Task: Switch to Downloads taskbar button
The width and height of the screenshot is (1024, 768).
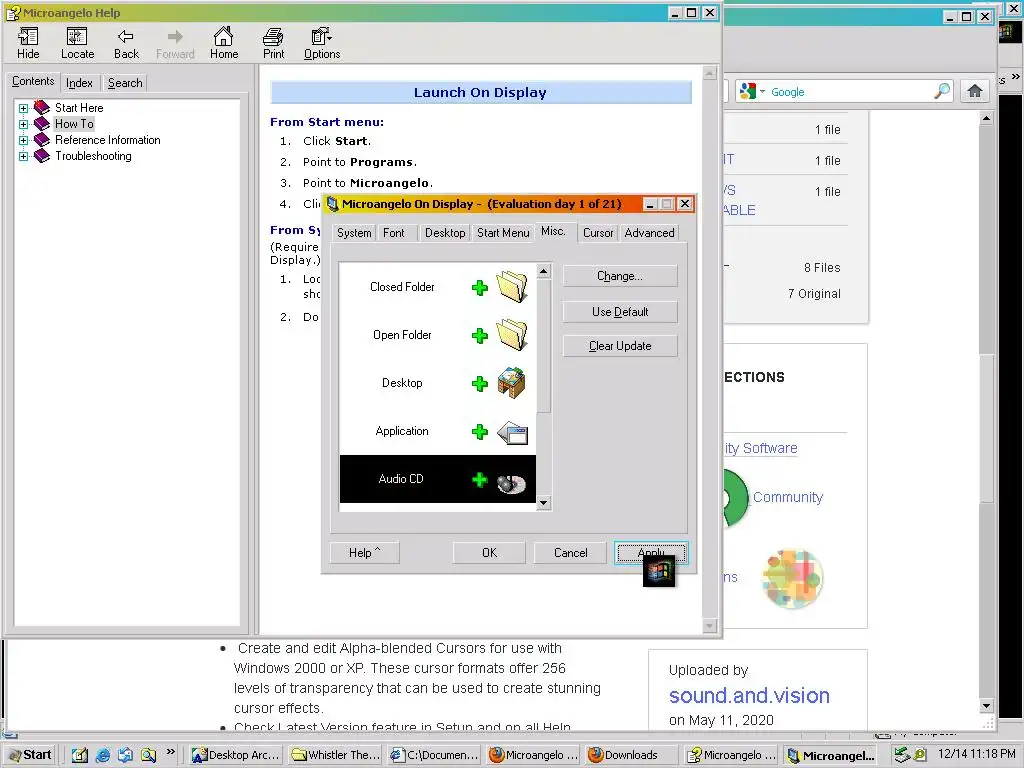Action: click(x=630, y=755)
